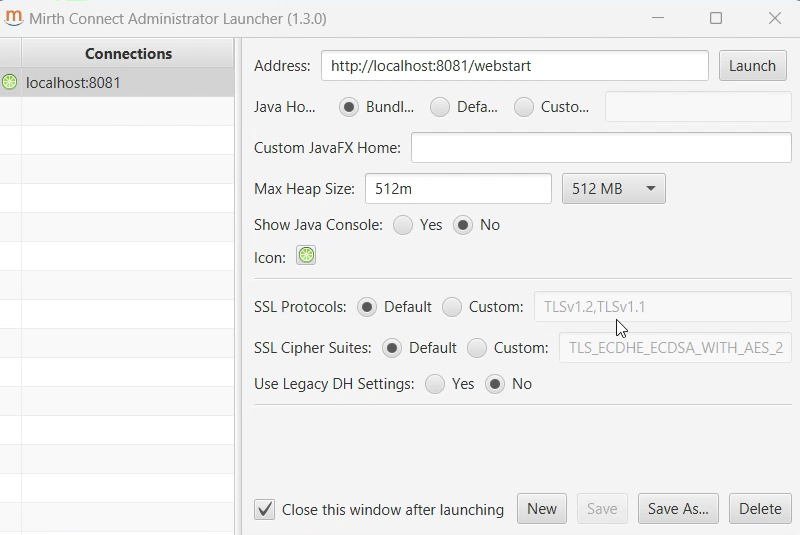The height and width of the screenshot is (535, 800).
Task: Create a New connection
Action: click(x=542, y=508)
